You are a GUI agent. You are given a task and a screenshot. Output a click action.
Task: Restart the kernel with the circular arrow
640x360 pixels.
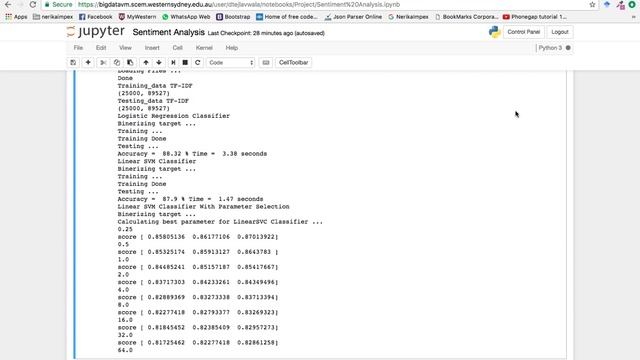tap(198, 62)
